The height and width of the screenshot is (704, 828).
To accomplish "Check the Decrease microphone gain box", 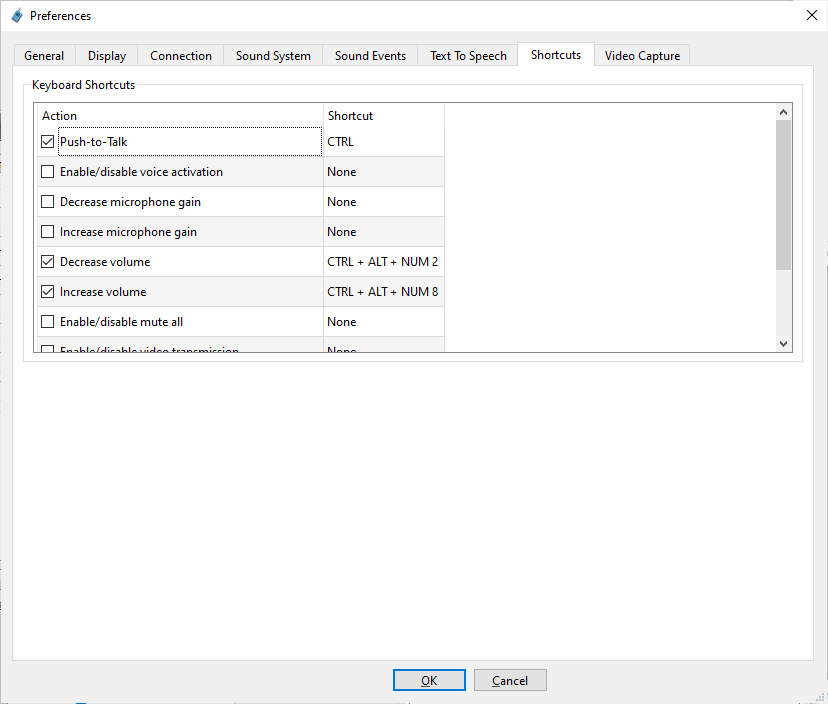I will click(48, 202).
